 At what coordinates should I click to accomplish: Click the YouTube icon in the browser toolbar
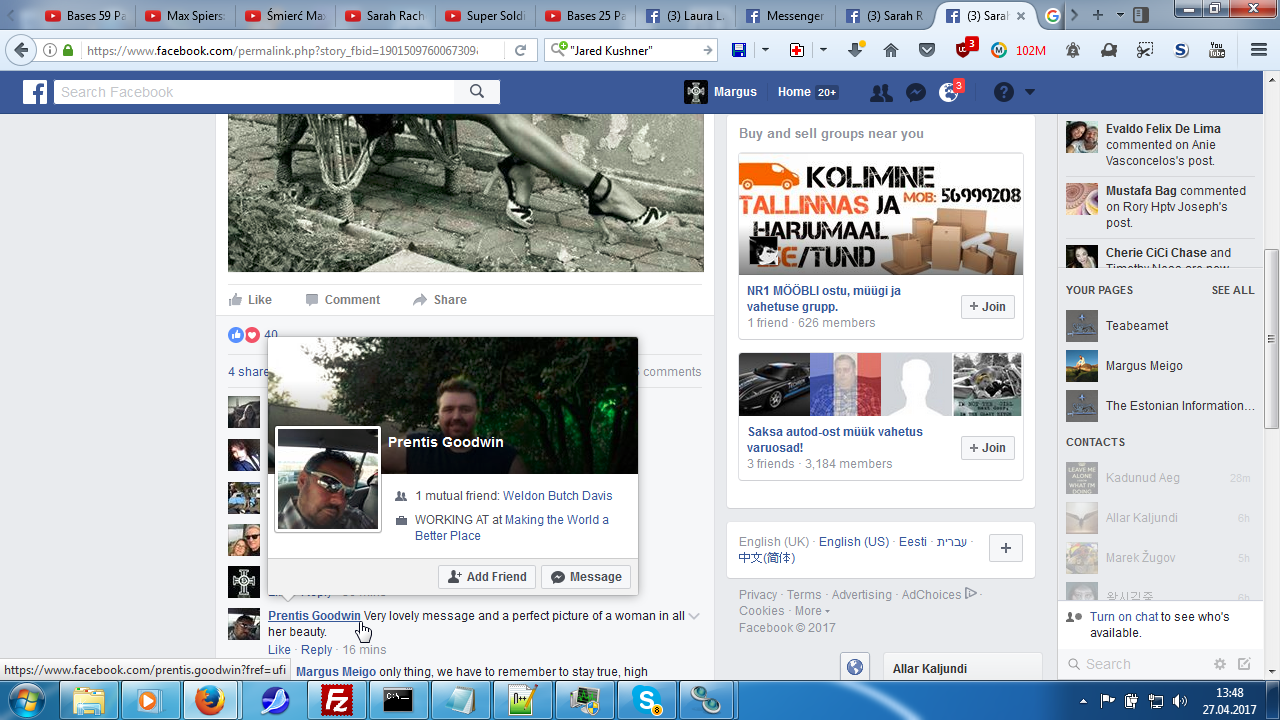(x=1217, y=50)
